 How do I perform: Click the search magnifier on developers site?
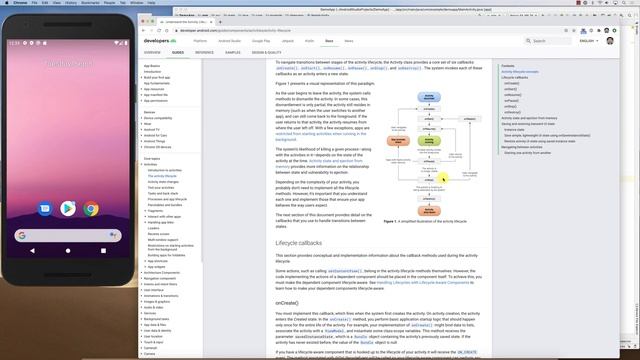[x=529, y=41]
